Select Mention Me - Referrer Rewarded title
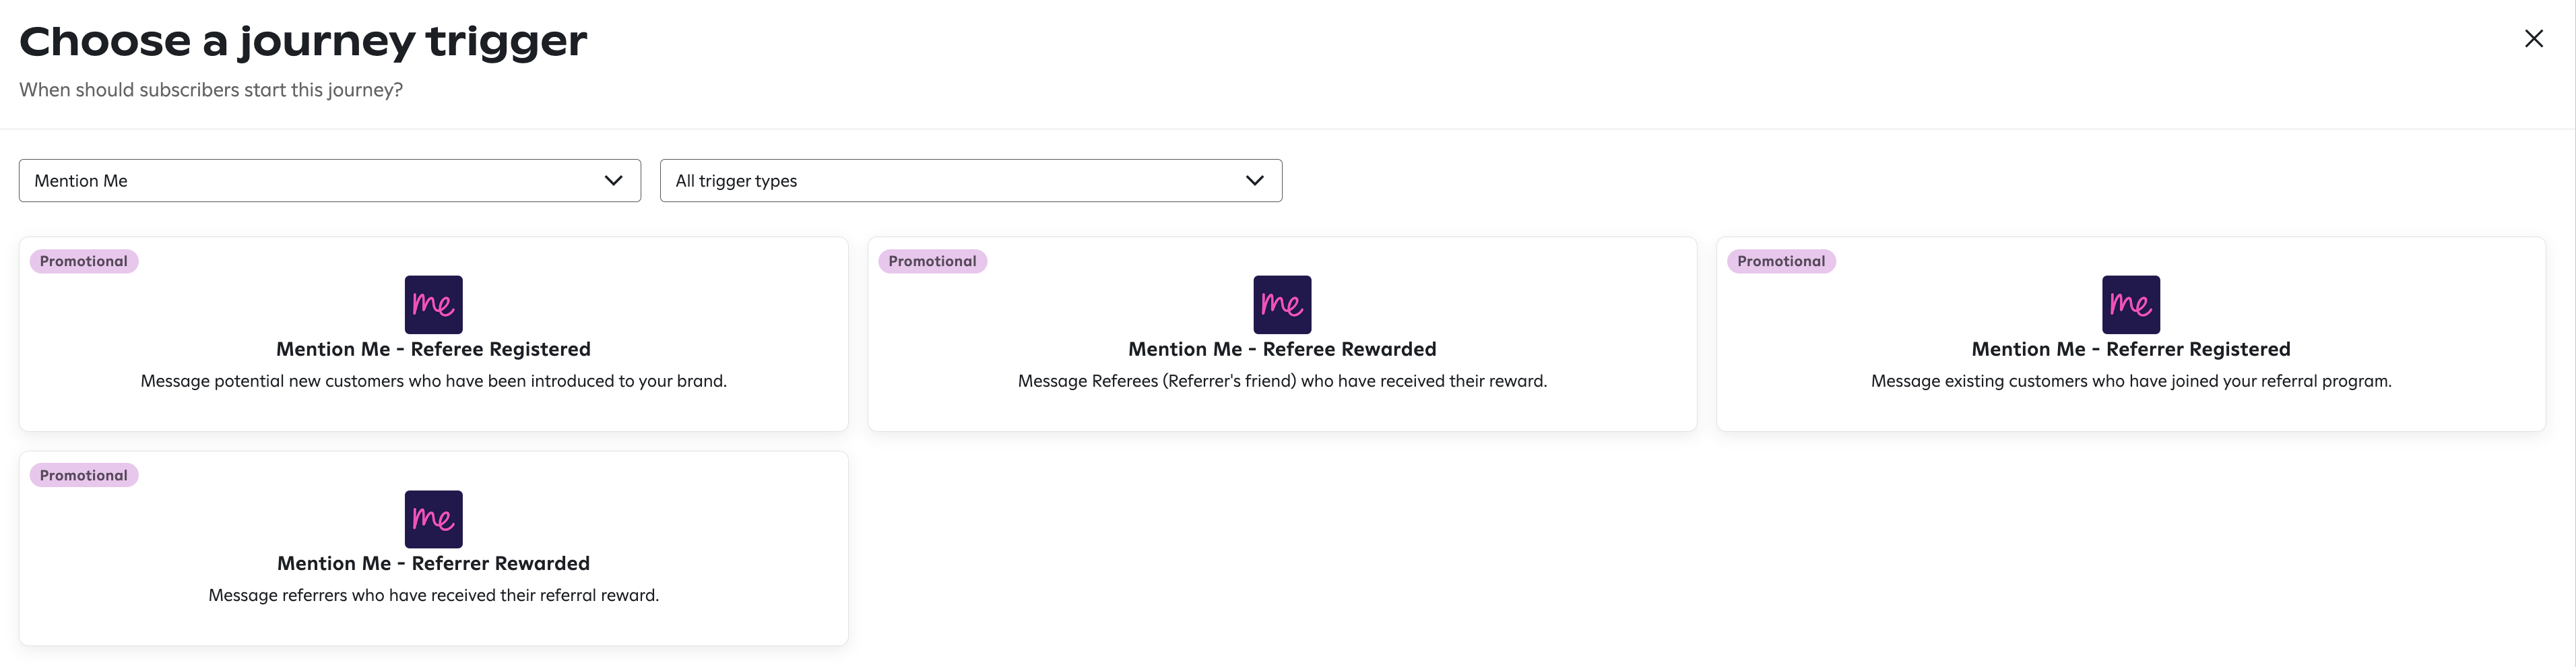The width and height of the screenshot is (2576, 667). (x=433, y=563)
